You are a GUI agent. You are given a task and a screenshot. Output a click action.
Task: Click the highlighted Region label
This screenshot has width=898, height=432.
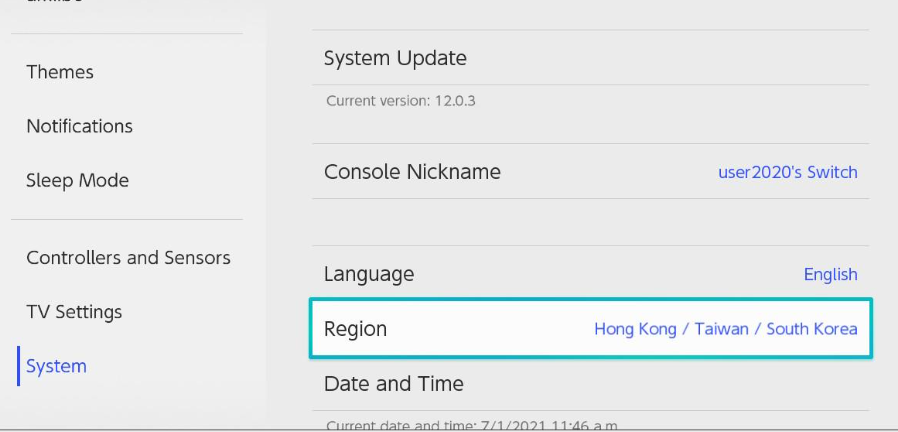click(356, 329)
